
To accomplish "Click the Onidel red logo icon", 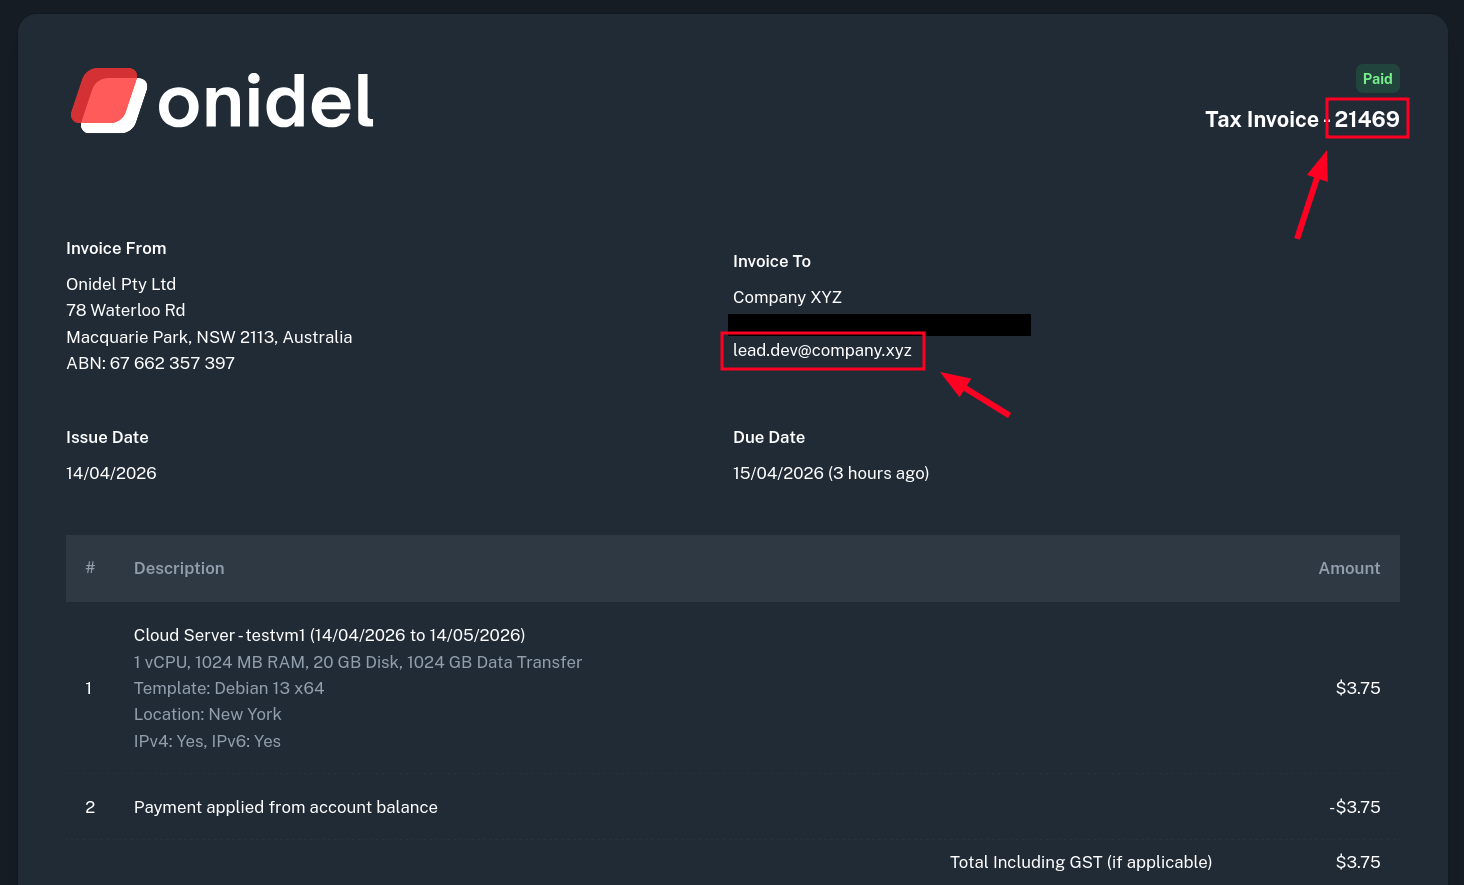I will (x=108, y=100).
